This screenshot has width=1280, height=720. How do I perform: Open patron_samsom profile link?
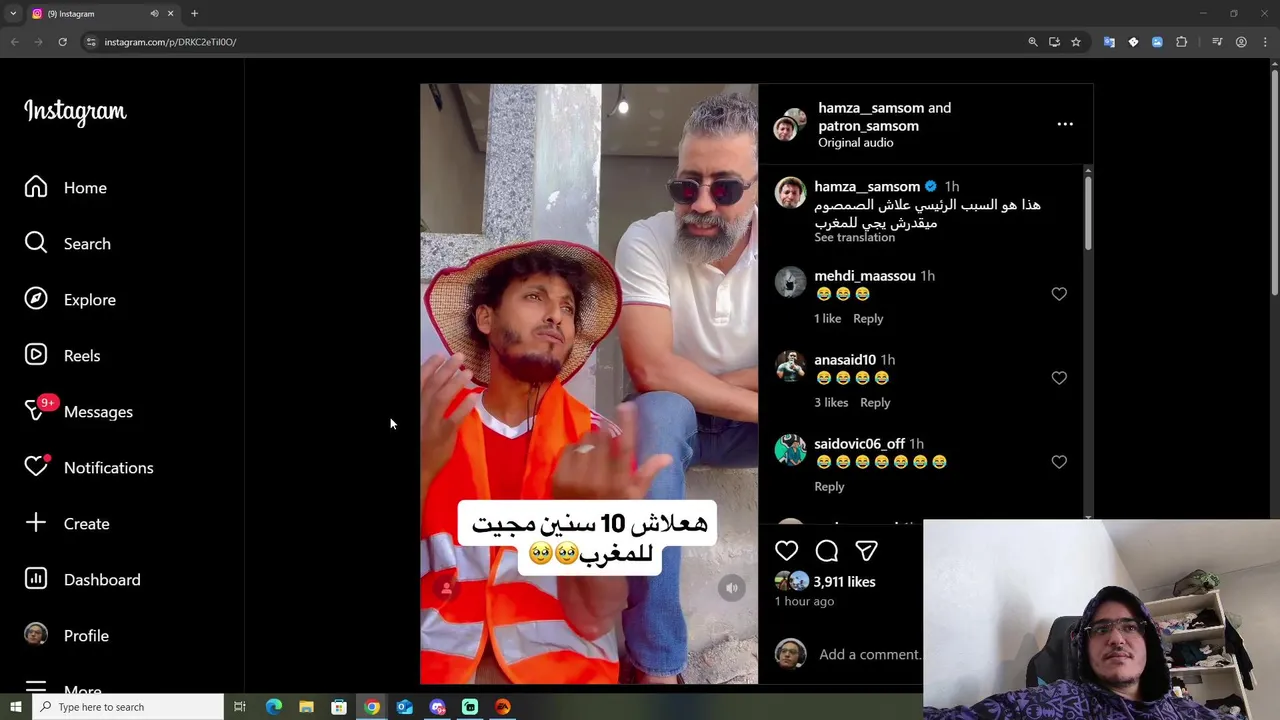[x=868, y=126]
